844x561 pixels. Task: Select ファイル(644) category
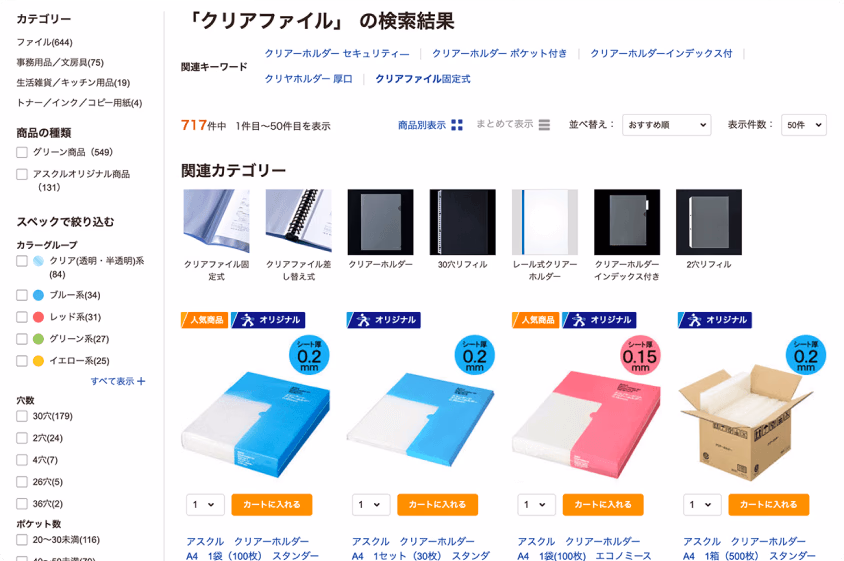[x=44, y=42]
